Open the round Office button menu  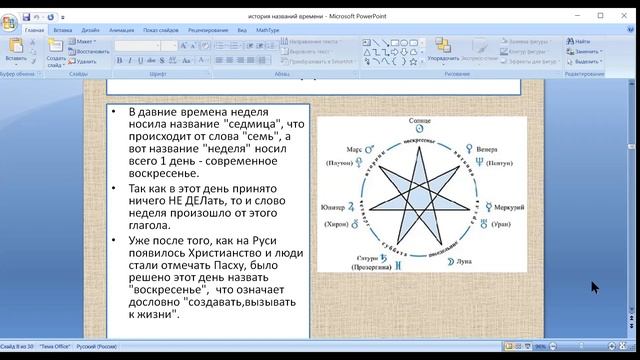9,22
